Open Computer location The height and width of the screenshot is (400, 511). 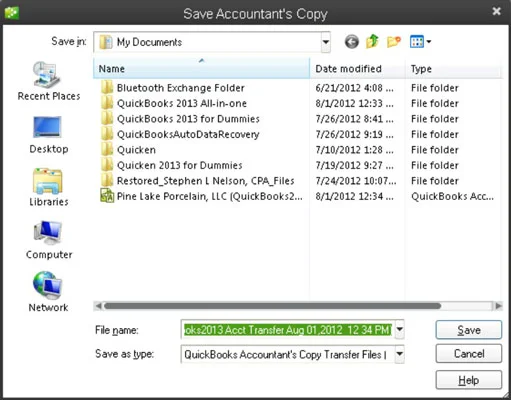[49, 240]
